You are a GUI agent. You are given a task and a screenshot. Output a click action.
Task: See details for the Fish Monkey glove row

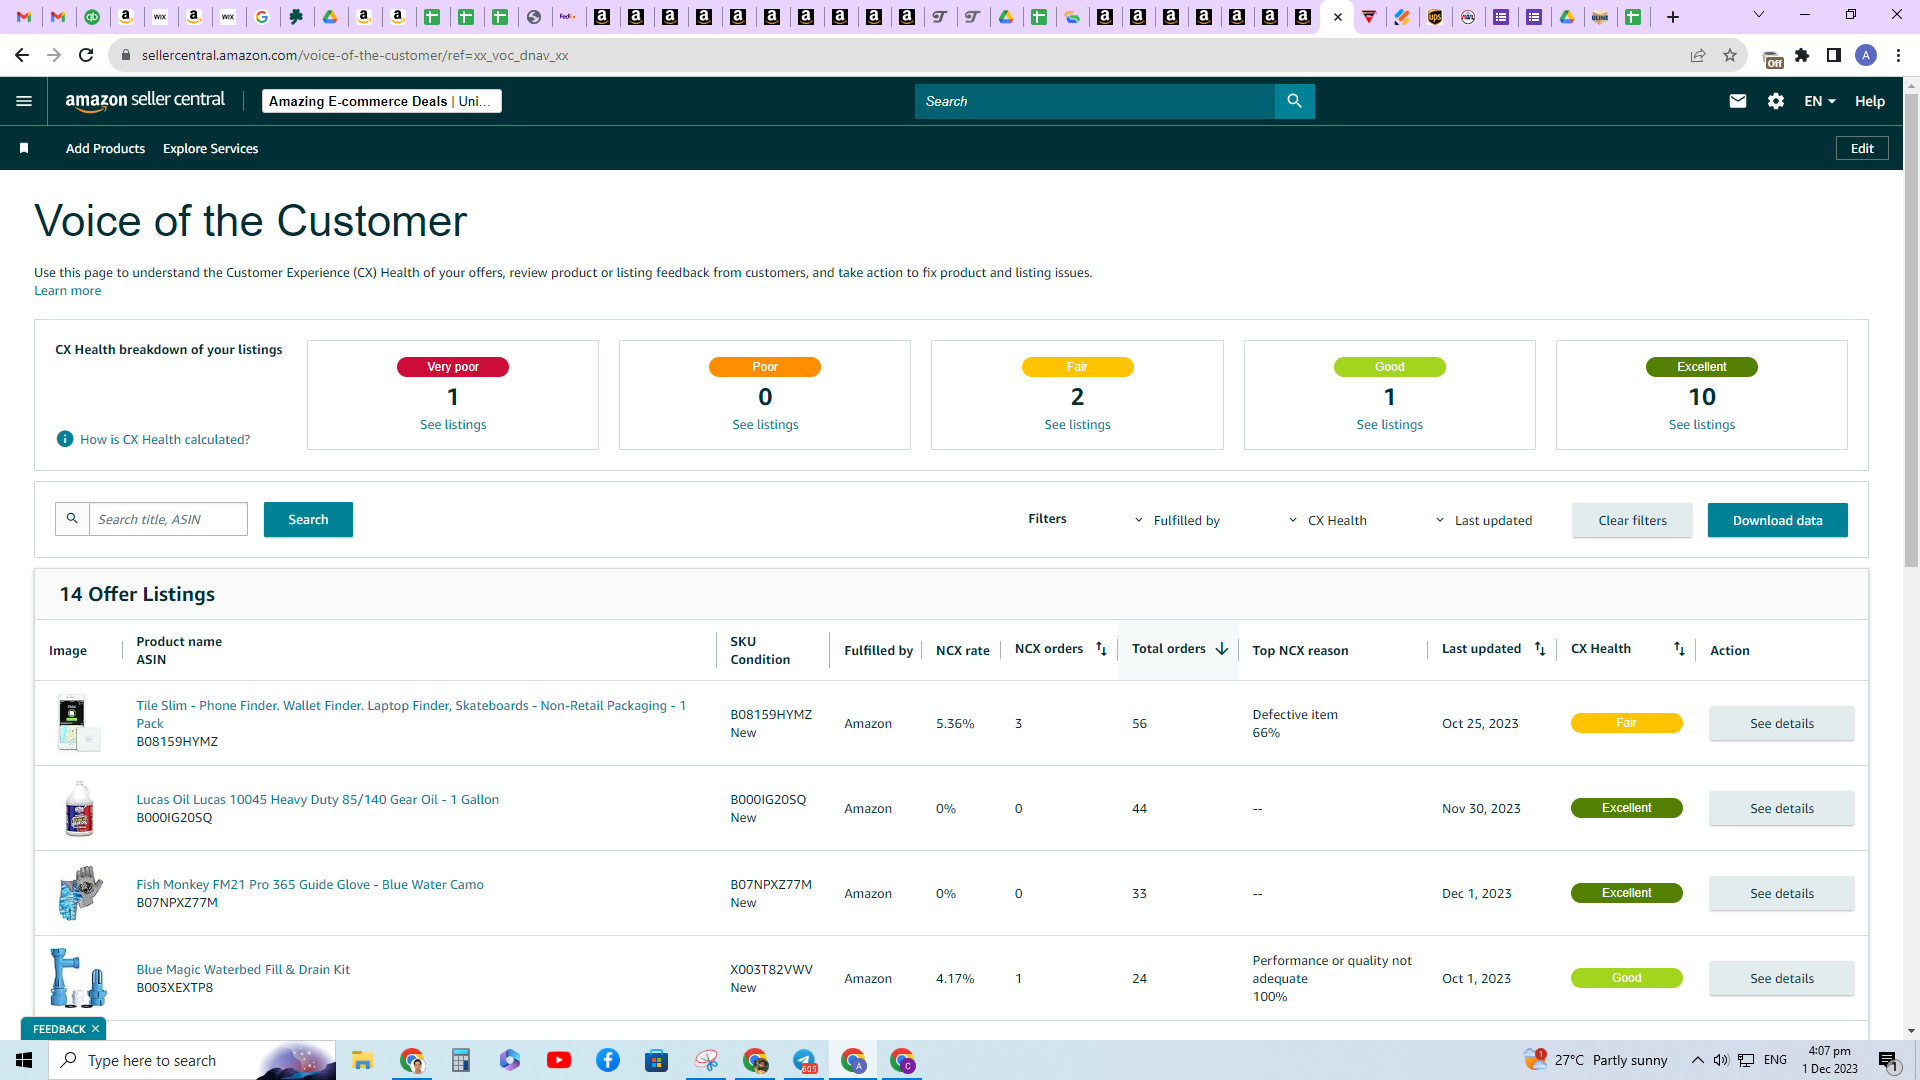(x=1781, y=893)
